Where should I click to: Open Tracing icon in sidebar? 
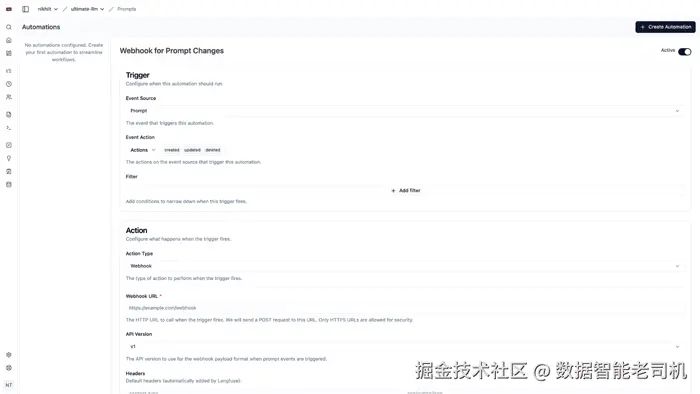click(x=8, y=71)
